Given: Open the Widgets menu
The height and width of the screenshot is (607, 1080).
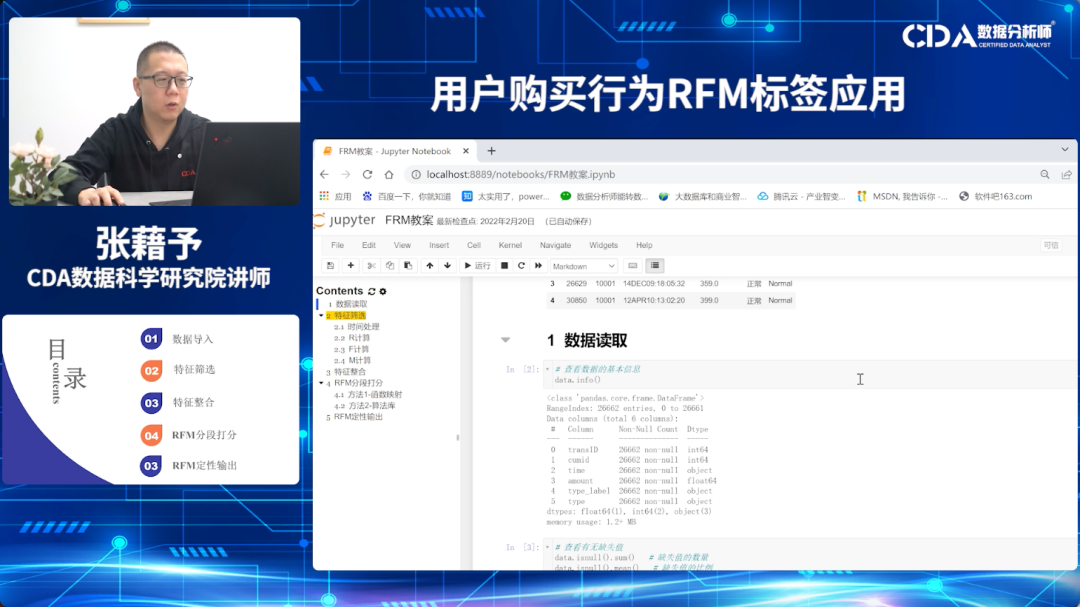Looking at the screenshot, I should click(603, 245).
